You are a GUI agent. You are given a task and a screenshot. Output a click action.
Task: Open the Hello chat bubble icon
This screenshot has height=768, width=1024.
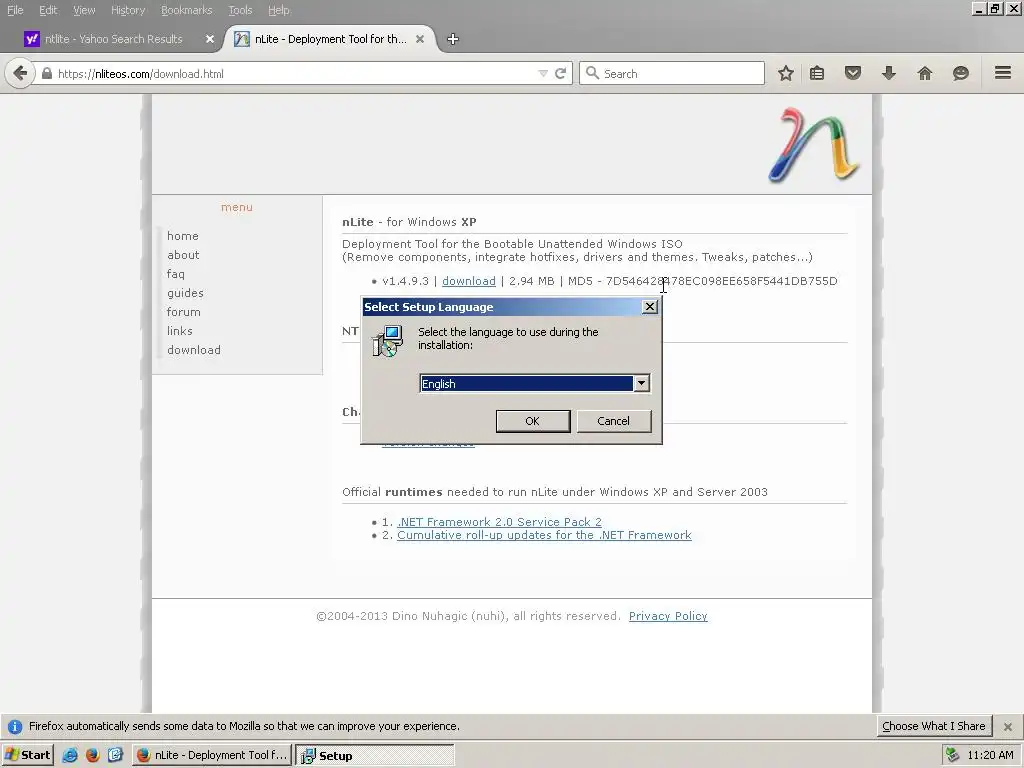961,73
